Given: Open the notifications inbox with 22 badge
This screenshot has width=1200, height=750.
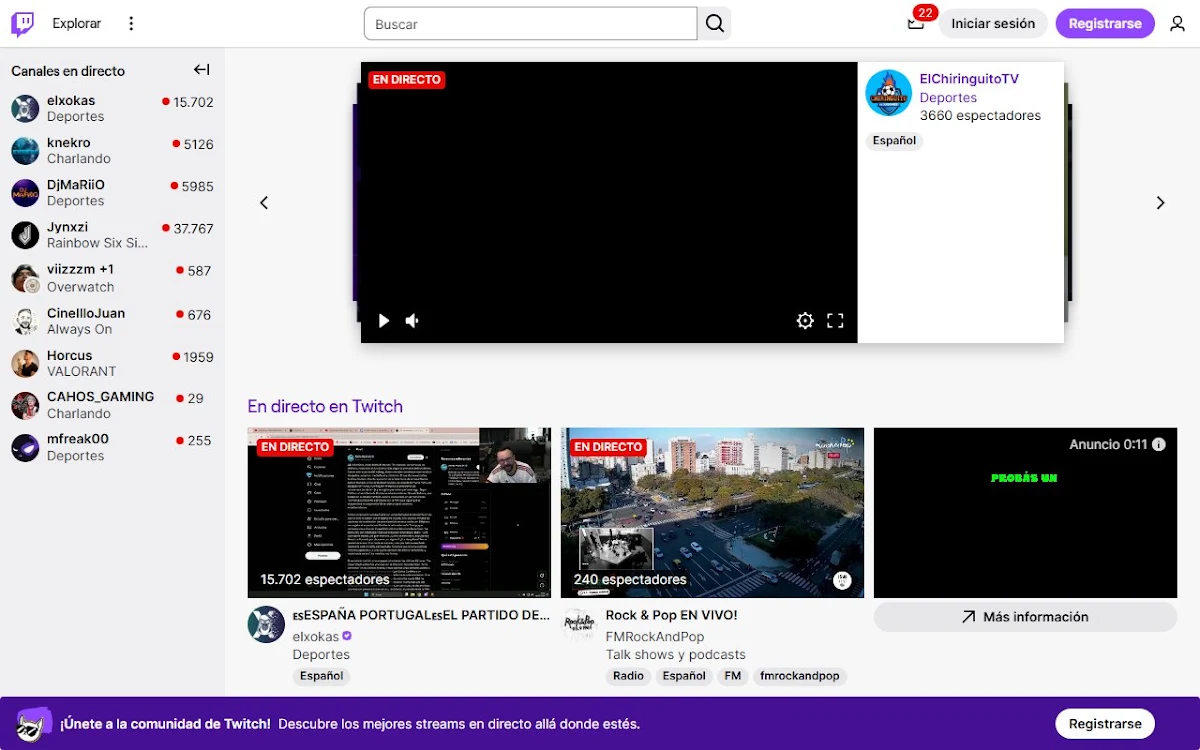Looking at the screenshot, I should [x=916, y=23].
